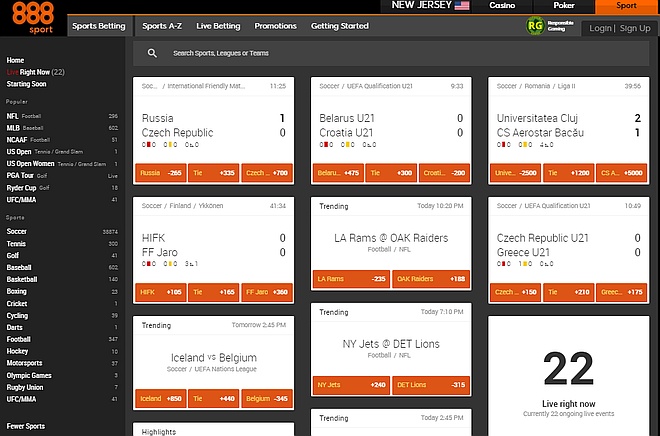Screen dimensions: 660x436
Task: Open the 22 Live right now tile
Action: point(569,376)
